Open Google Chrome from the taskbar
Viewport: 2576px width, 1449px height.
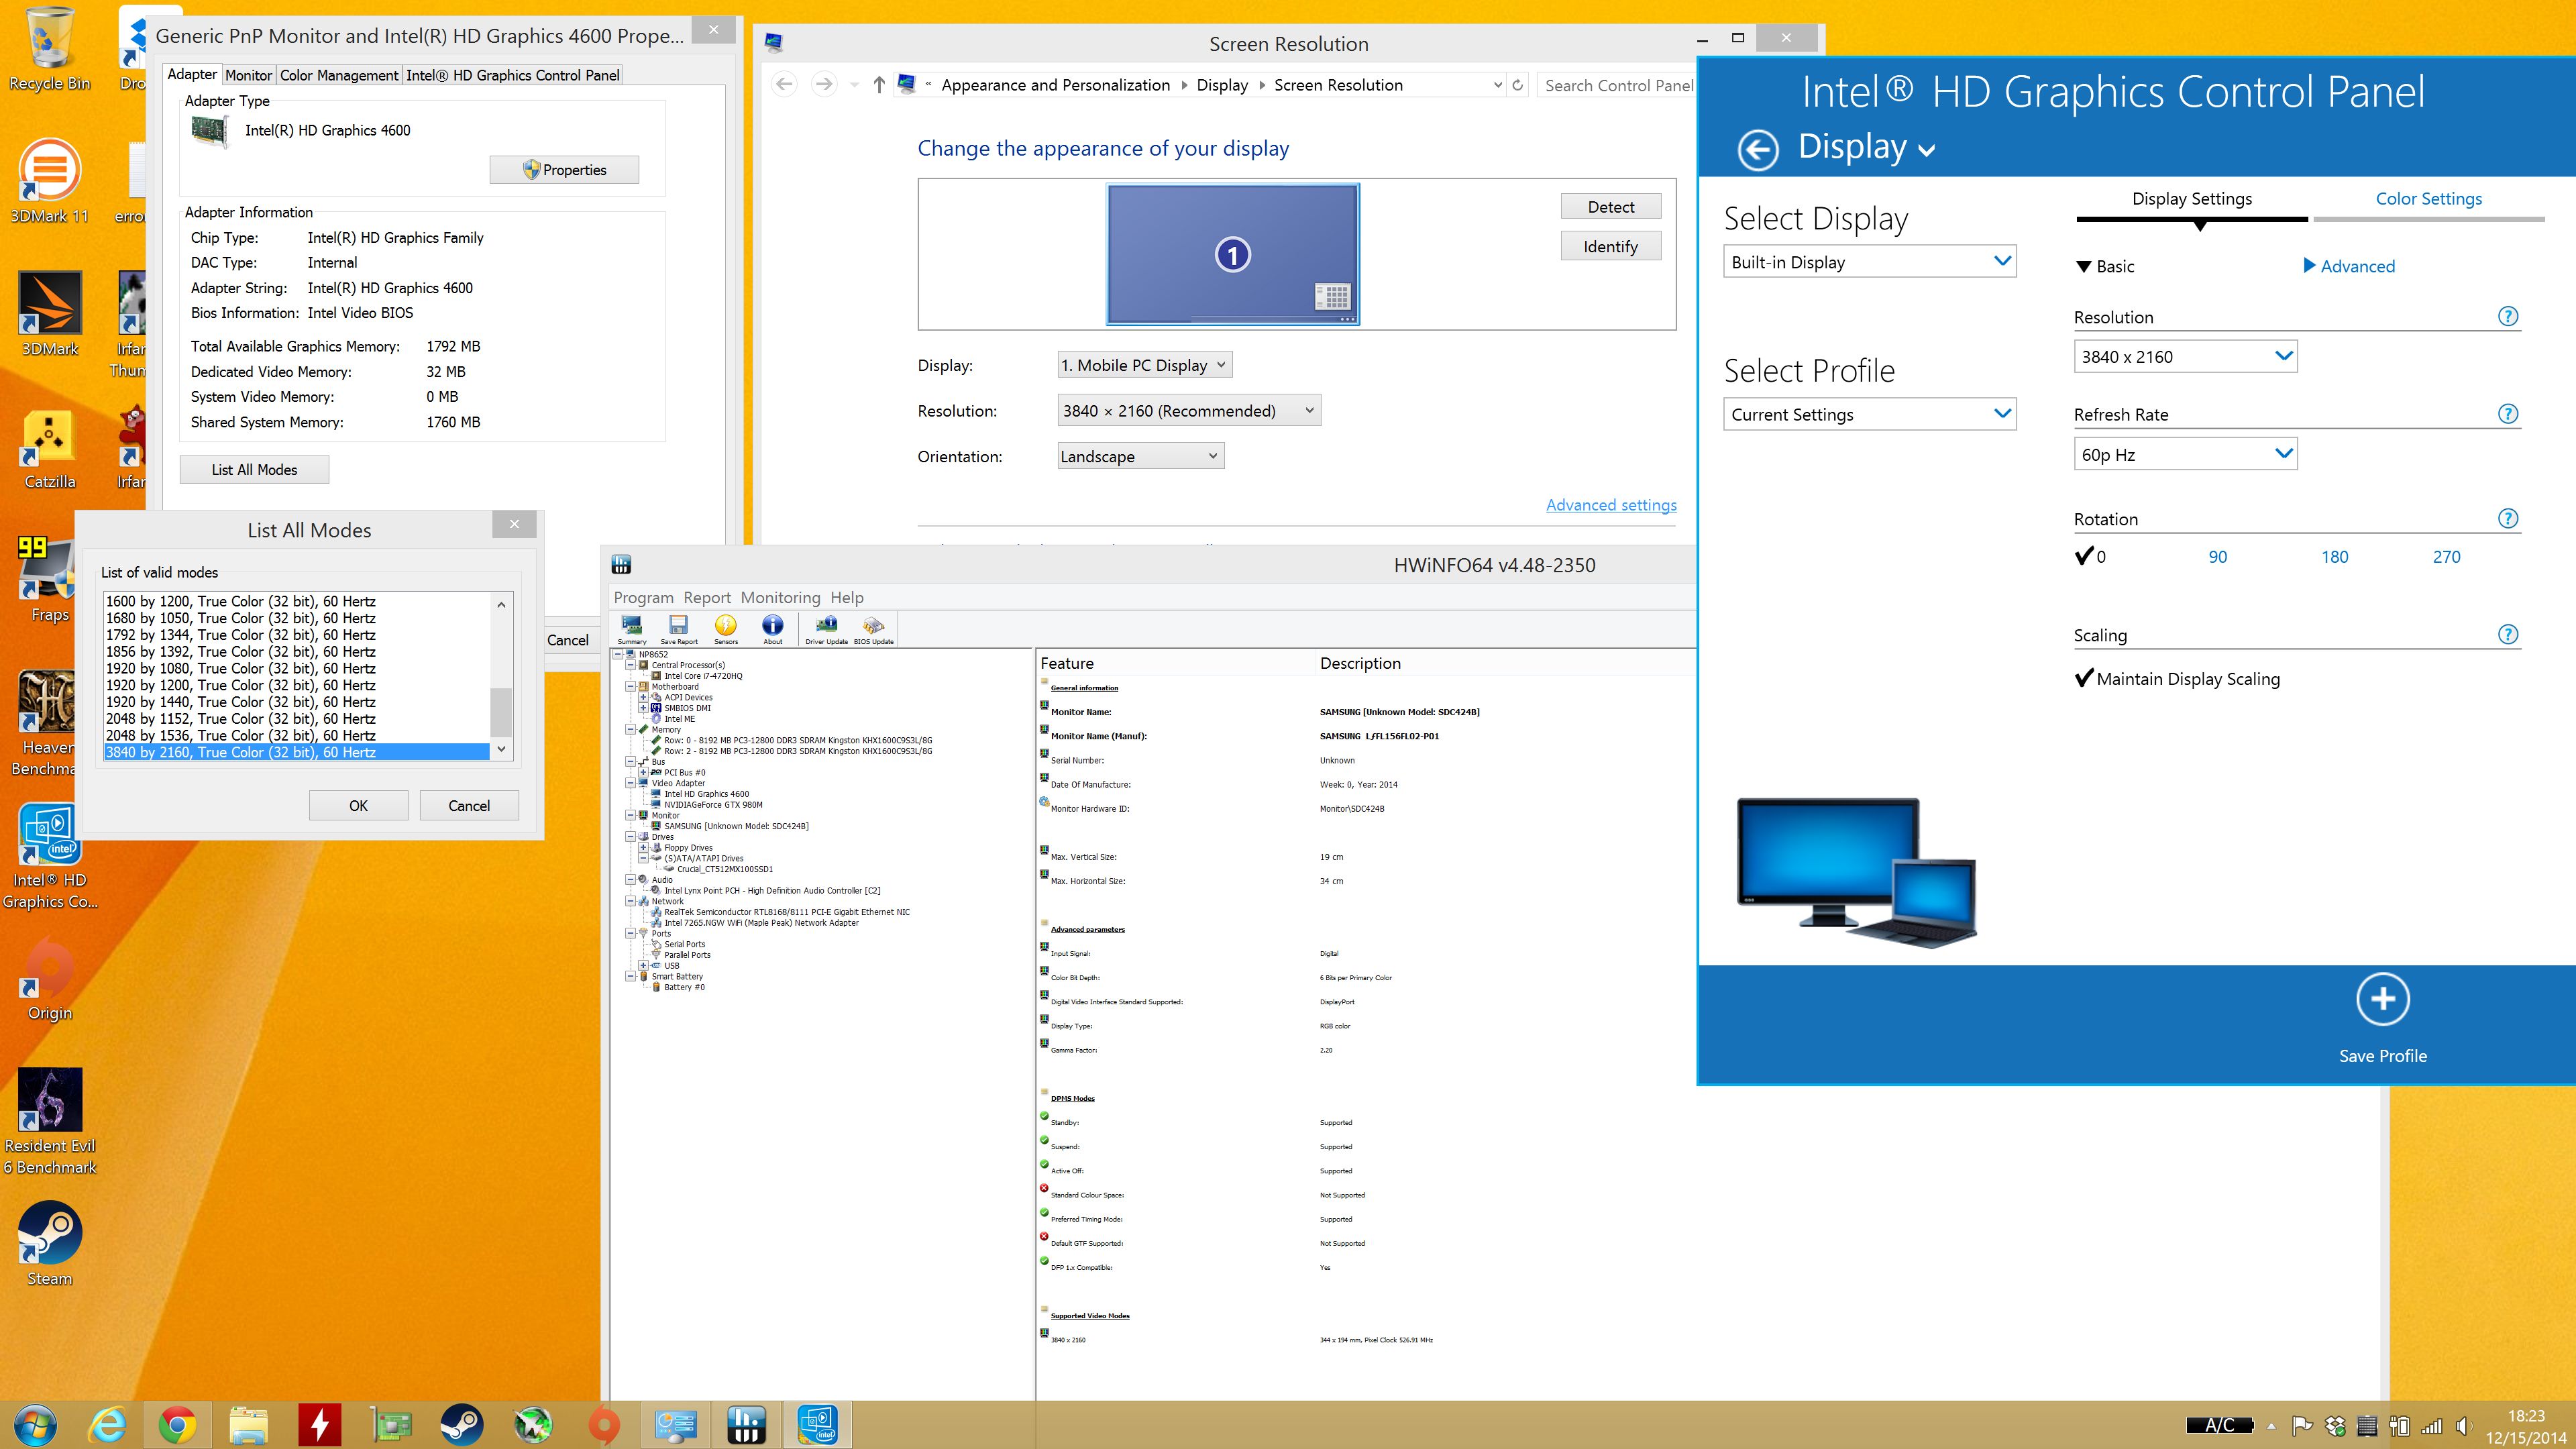click(x=178, y=1424)
